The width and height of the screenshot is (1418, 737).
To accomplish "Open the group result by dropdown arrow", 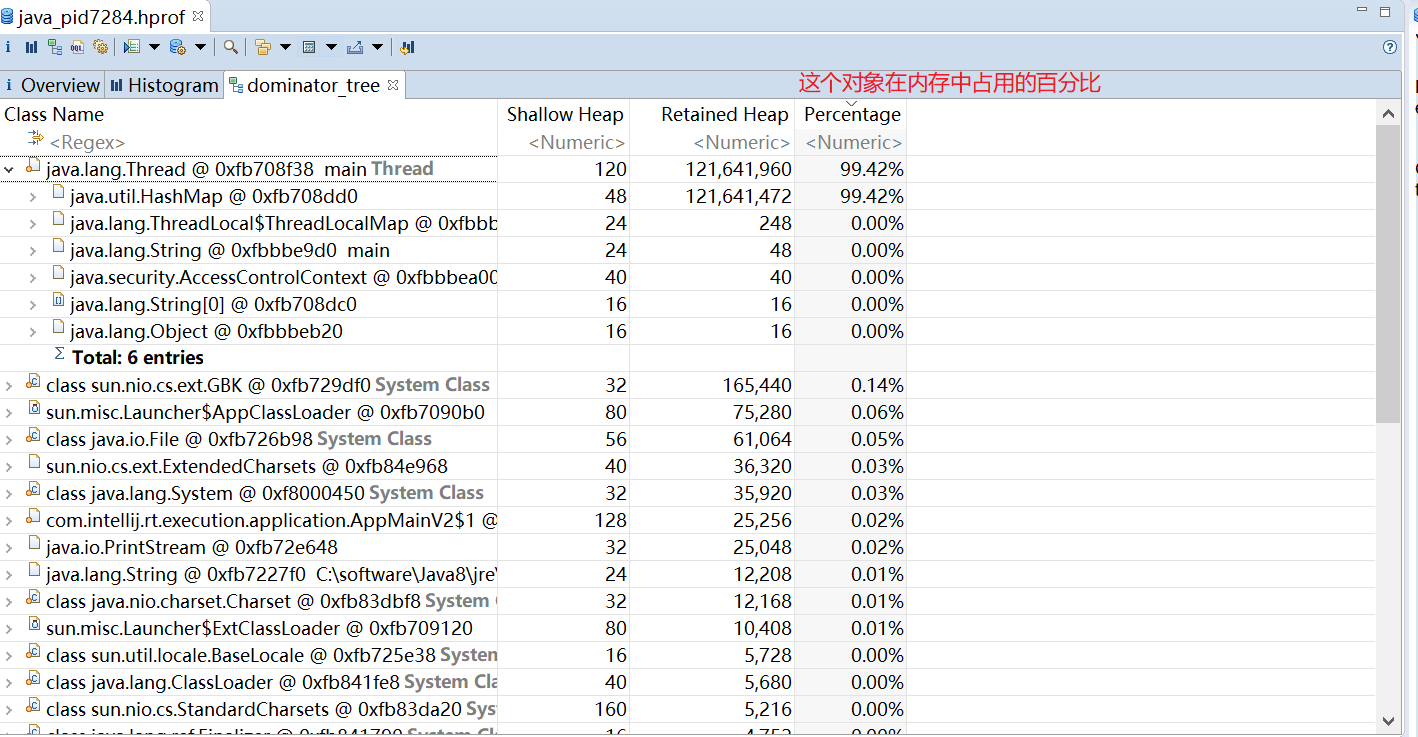I will point(285,47).
